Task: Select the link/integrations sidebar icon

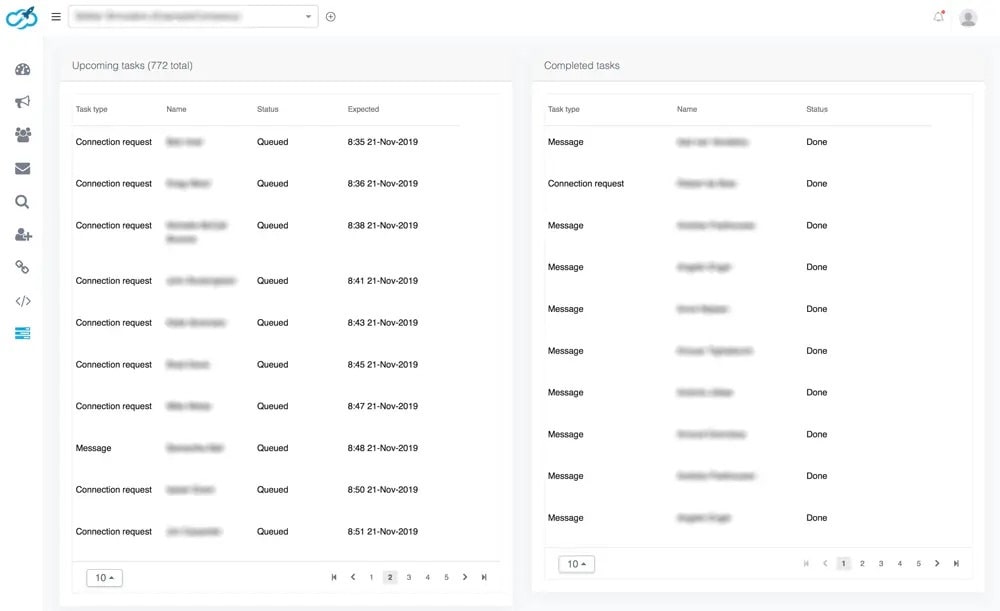Action: tap(22, 267)
